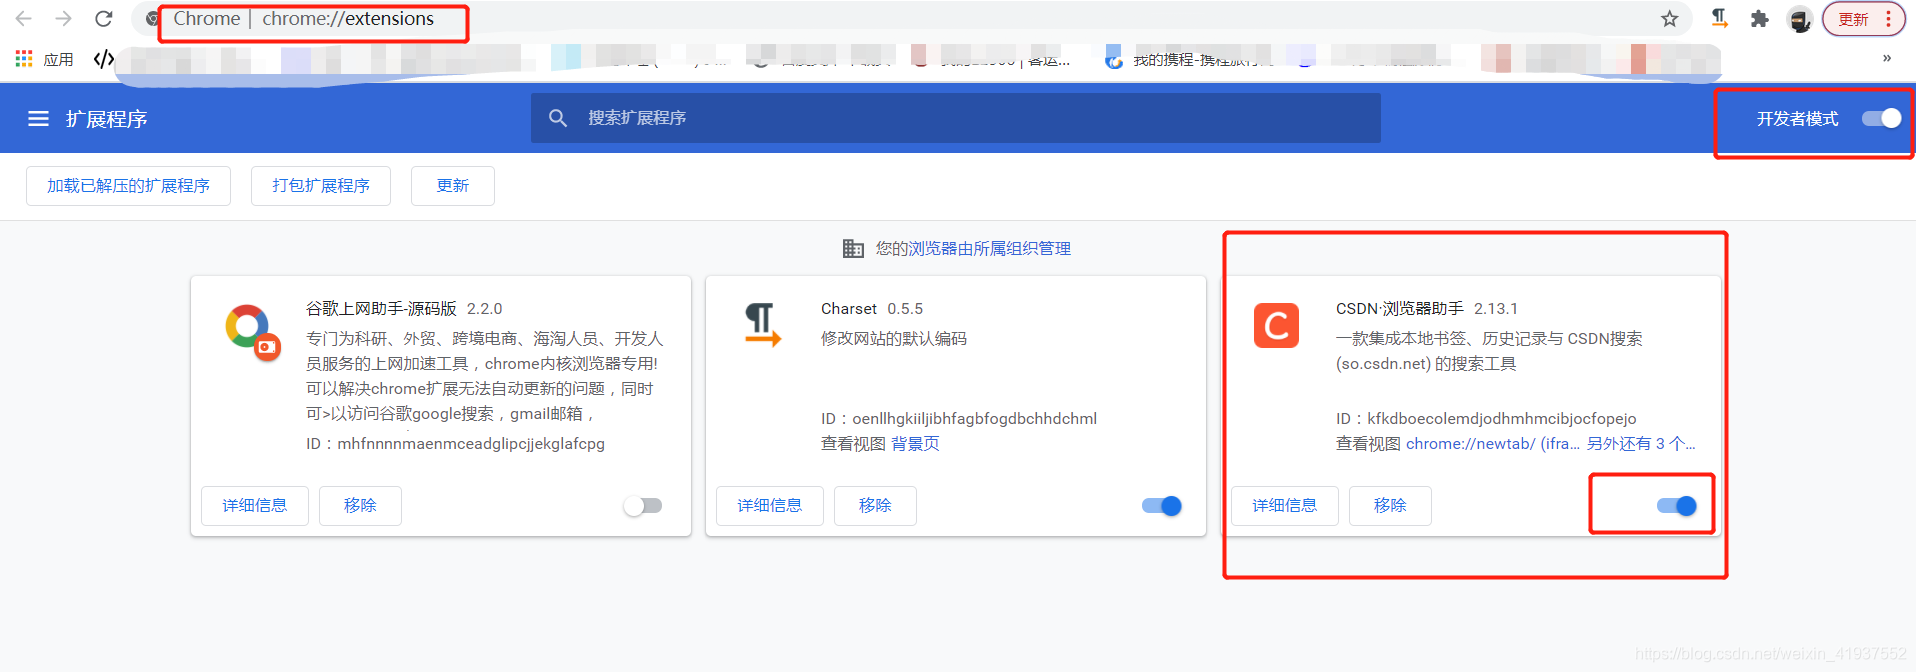The width and height of the screenshot is (1916, 672).
Task: Open 详细信息 for Charset
Action: coord(770,506)
